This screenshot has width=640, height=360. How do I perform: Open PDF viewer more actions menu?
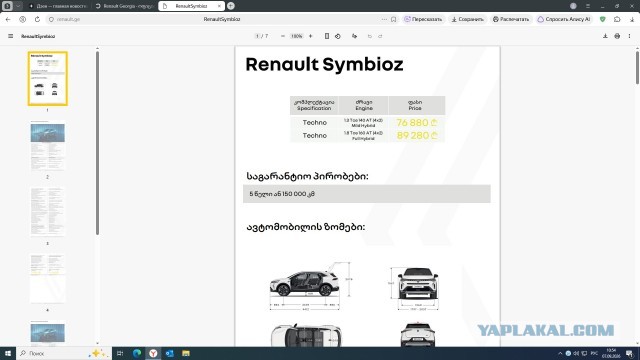coord(629,36)
